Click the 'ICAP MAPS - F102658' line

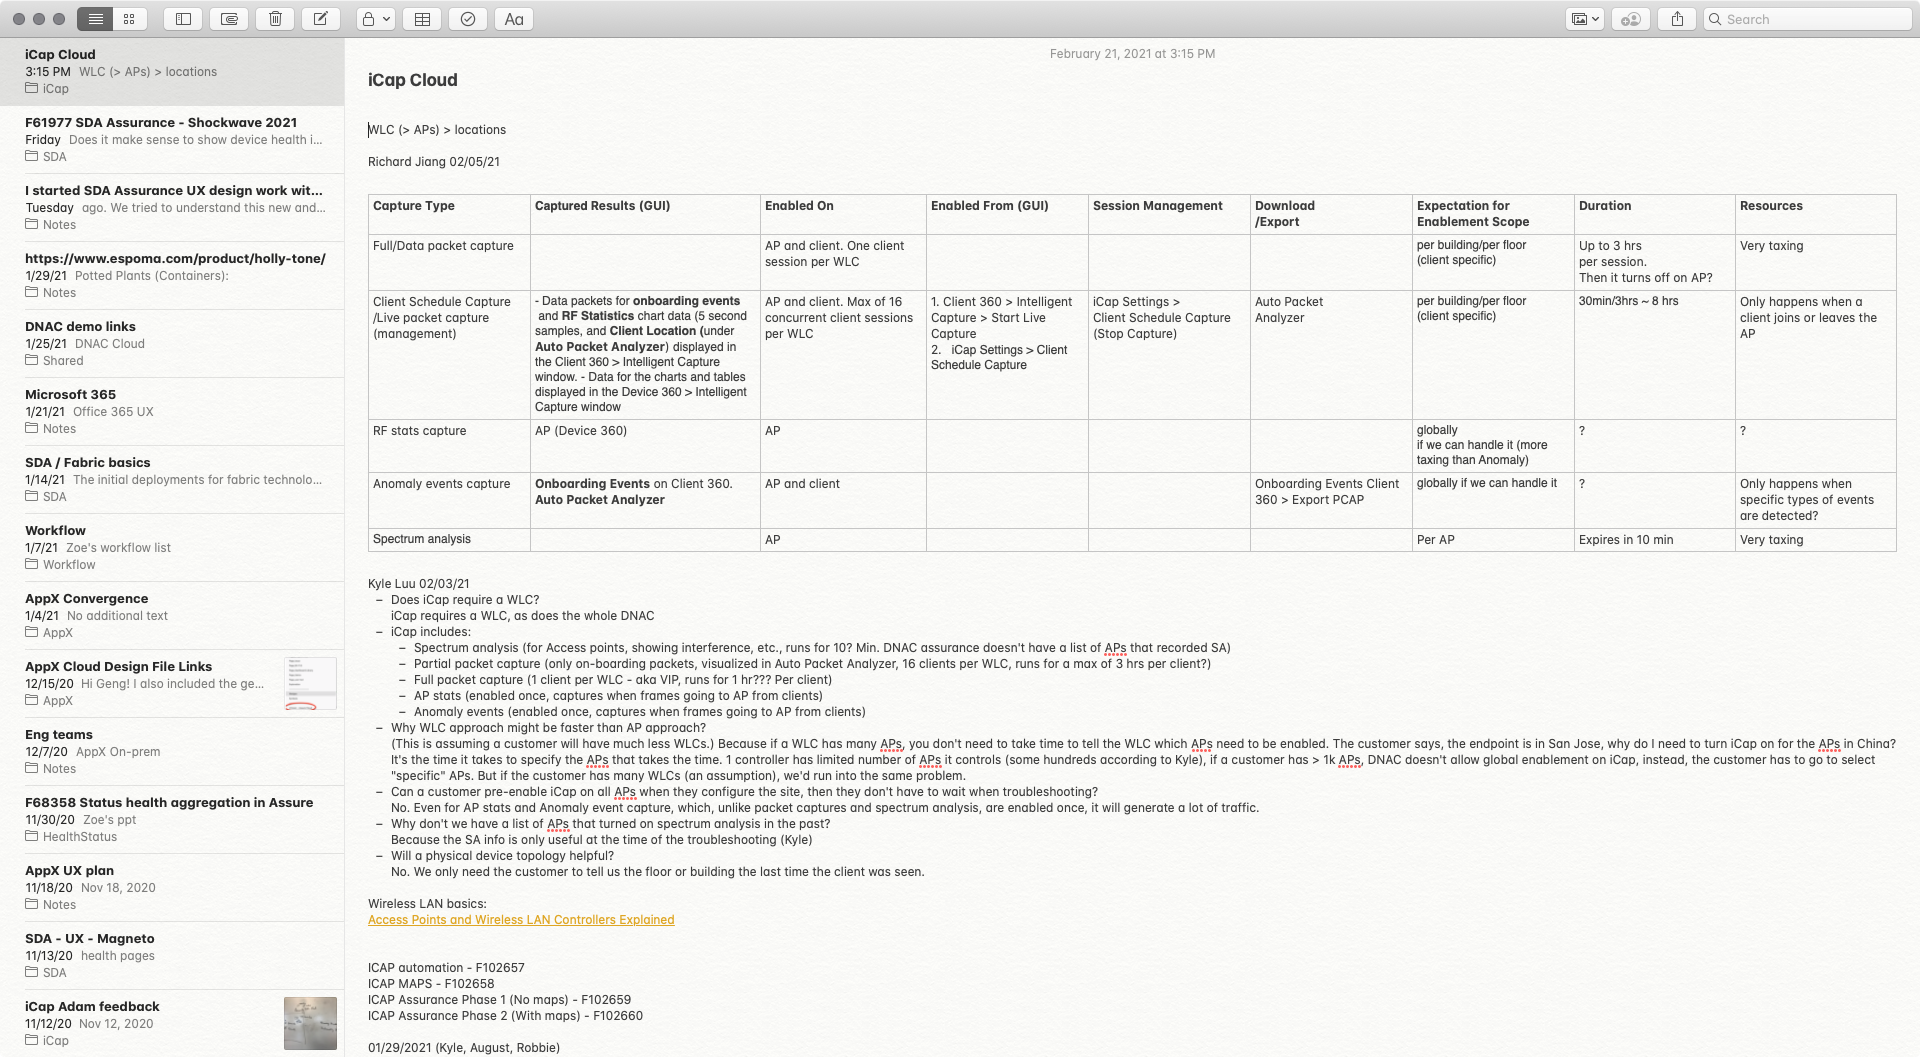(x=431, y=984)
